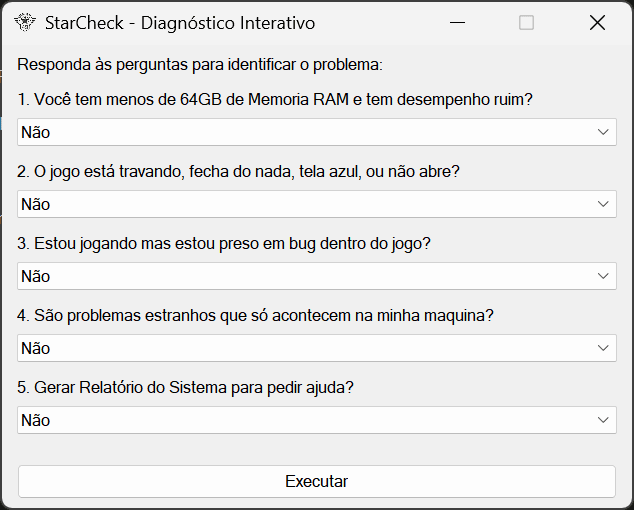Click the chevron arrow on the strange problems question
634x510 pixels.
pyautogui.click(x=603, y=348)
